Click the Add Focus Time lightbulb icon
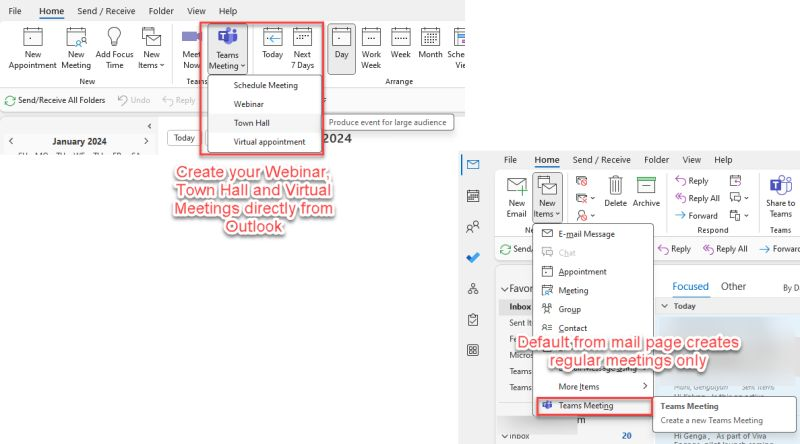This screenshot has height=444, width=800. coord(114,37)
